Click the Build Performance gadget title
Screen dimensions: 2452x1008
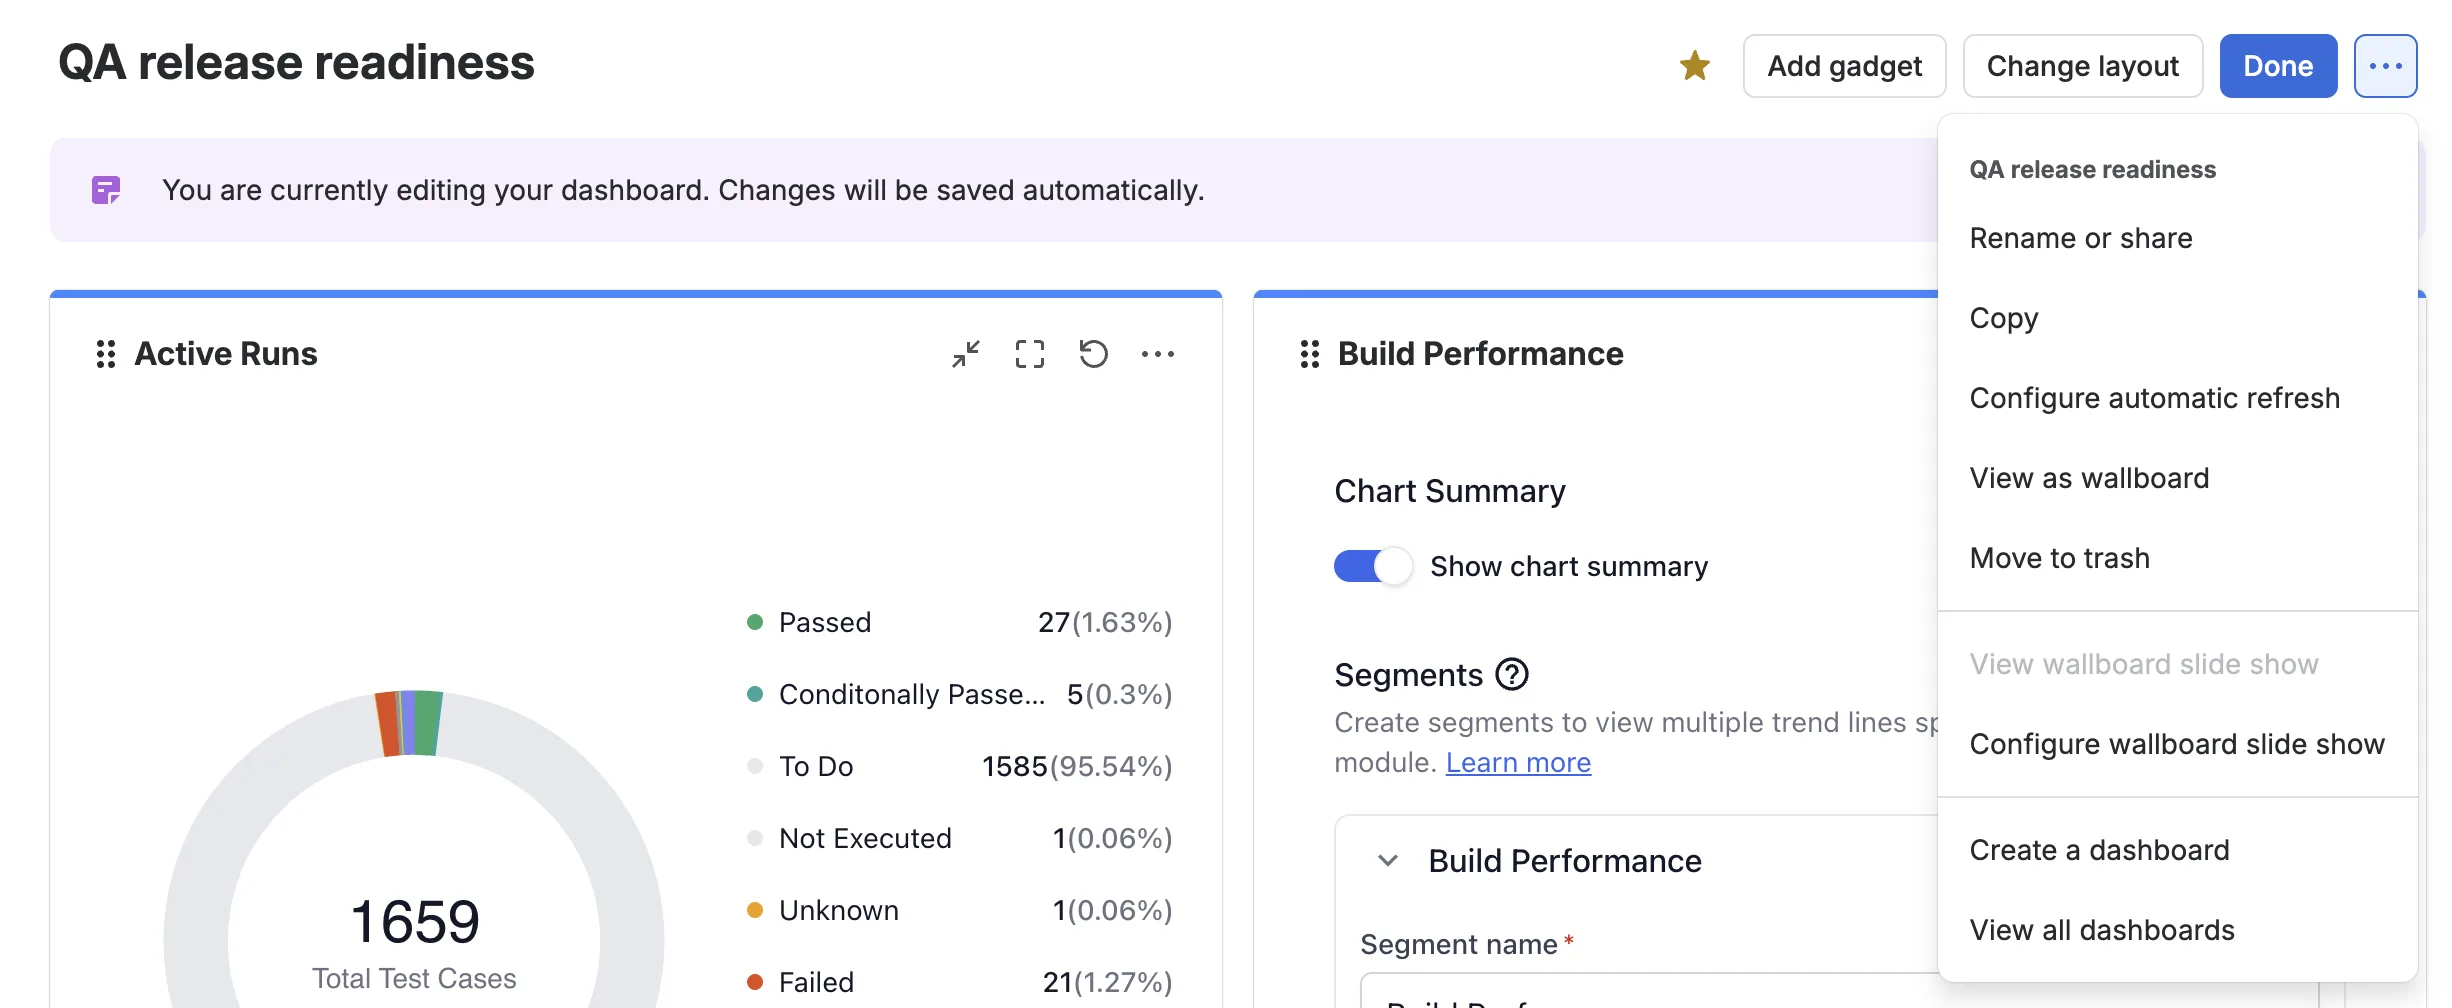[x=1480, y=354]
